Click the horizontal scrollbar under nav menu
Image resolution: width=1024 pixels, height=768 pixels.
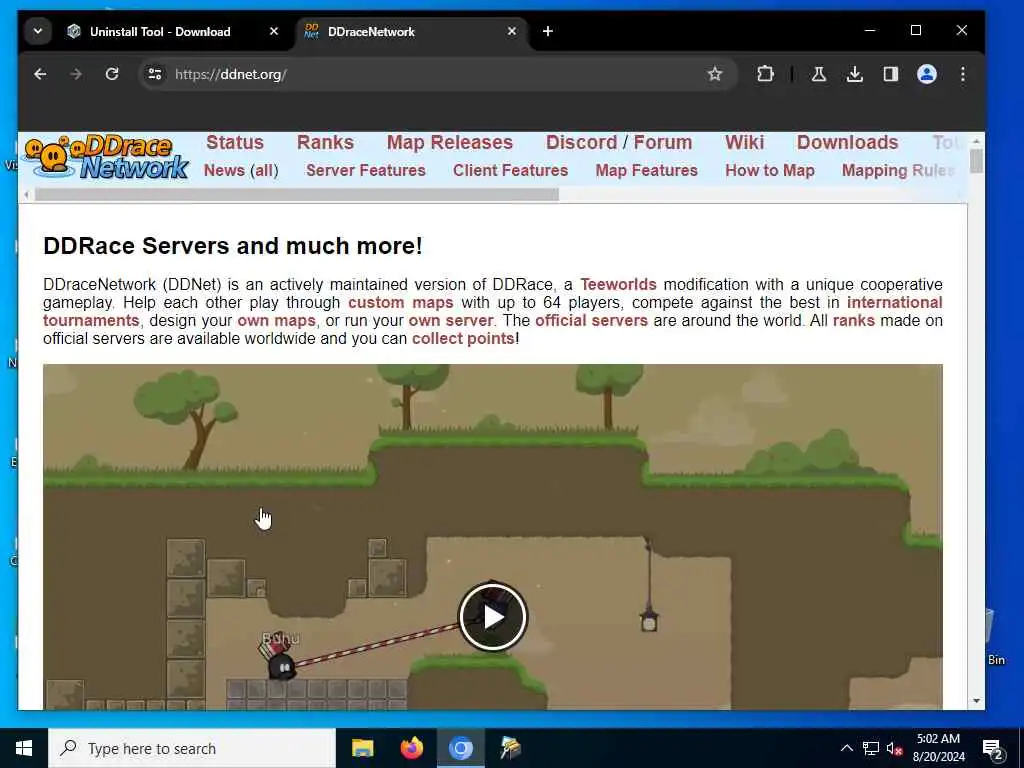coord(297,195)
